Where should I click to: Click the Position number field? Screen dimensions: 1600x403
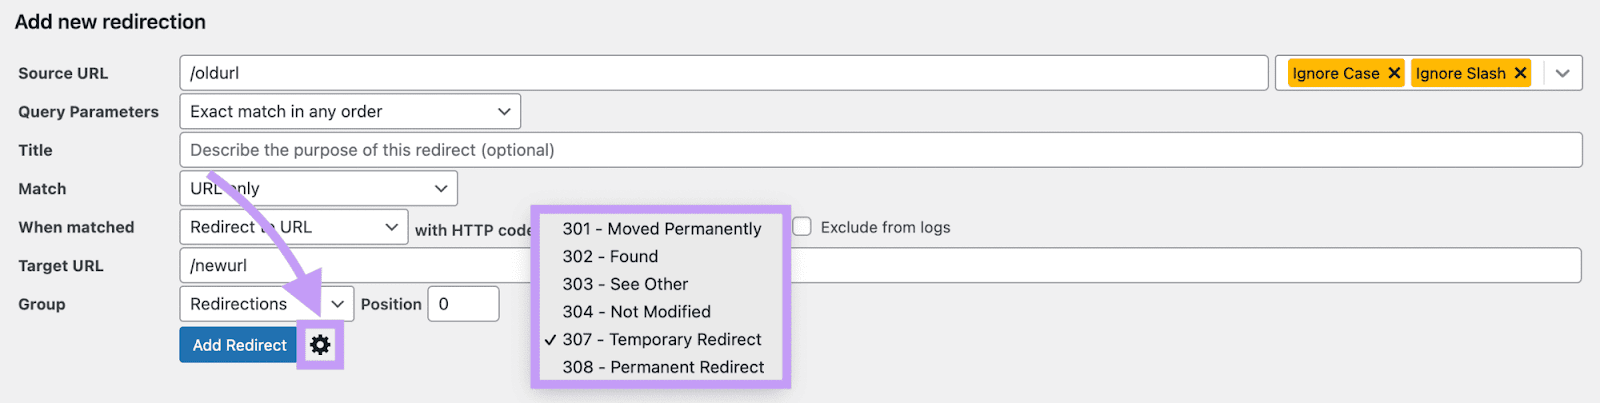click(x=463, y=304)
